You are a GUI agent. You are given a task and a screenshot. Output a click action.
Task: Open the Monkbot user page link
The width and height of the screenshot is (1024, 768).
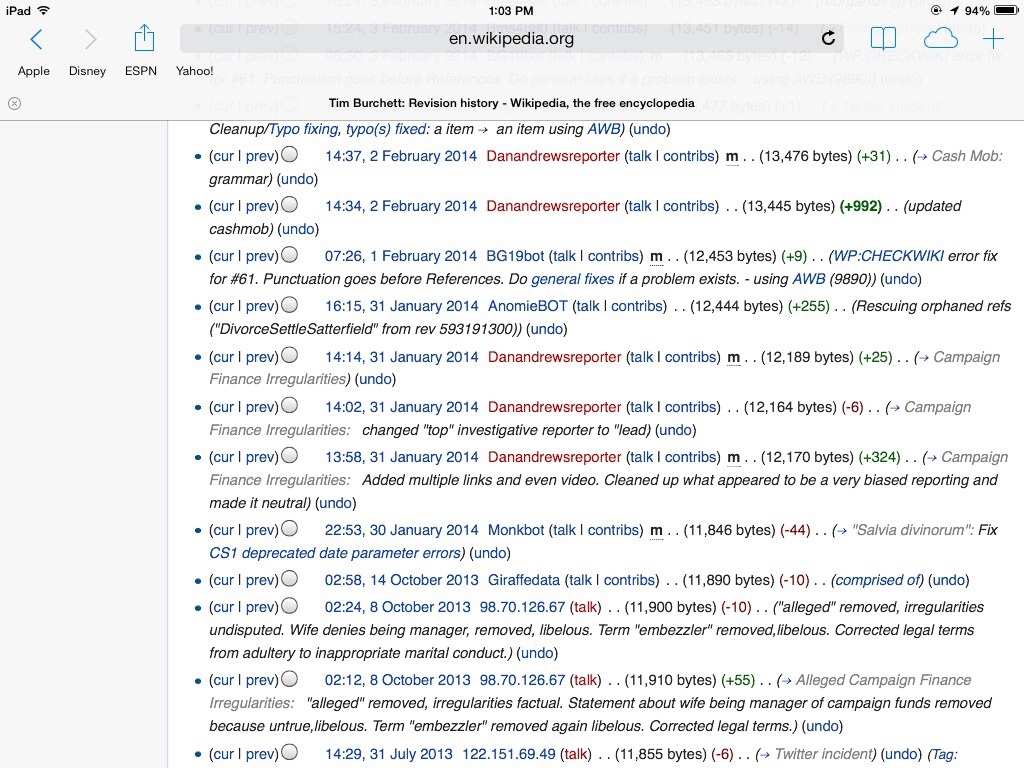point(516,530)
